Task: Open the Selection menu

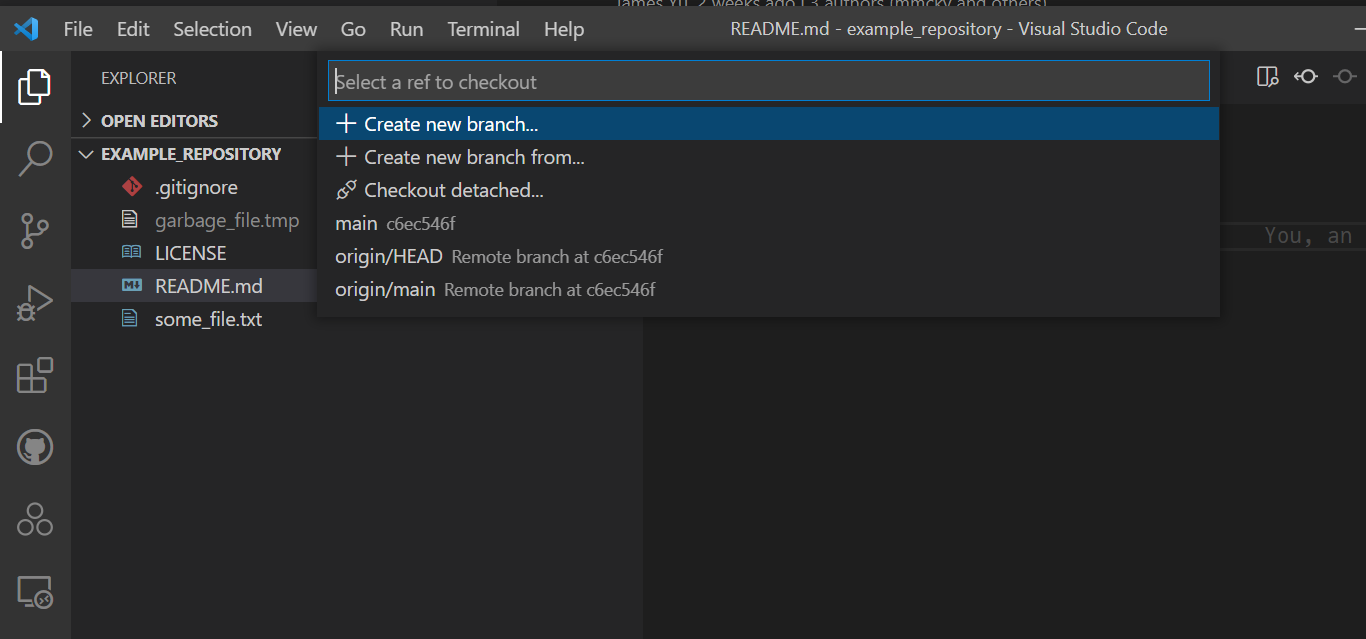Action: point(212,29)
